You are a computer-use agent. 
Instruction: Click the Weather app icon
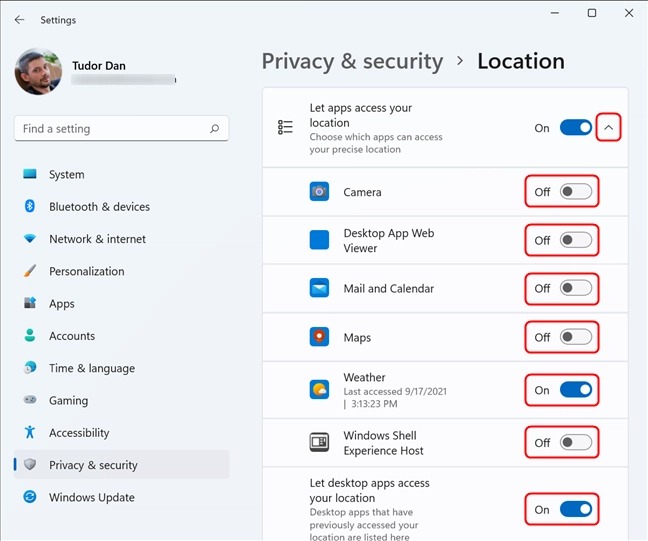(319, 390)
